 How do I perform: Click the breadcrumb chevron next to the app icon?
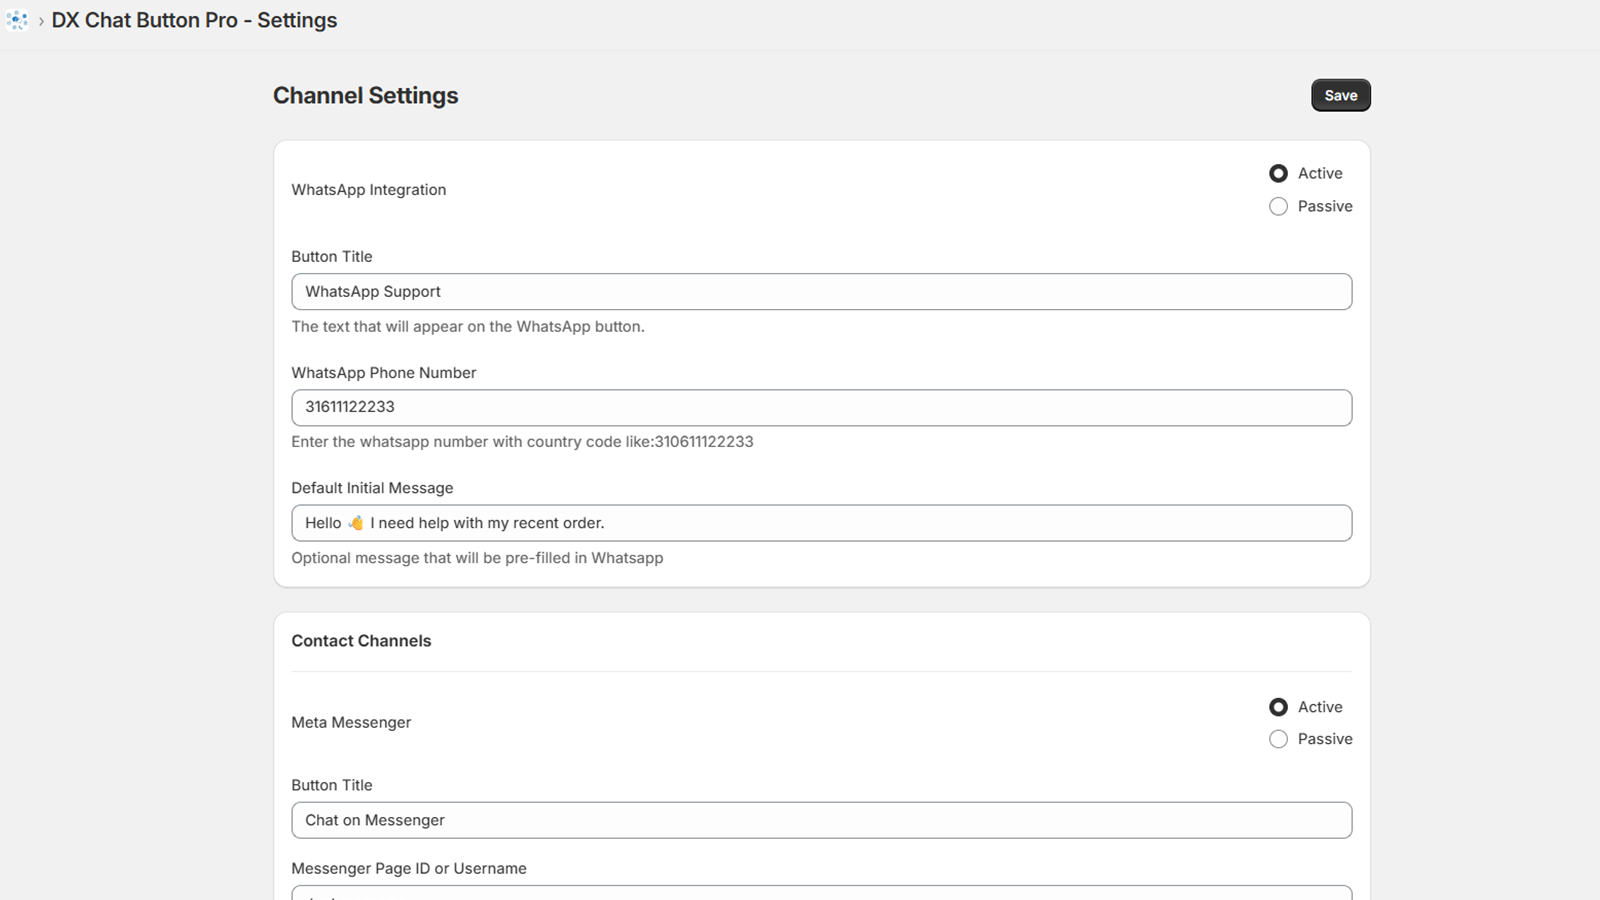coord(40,20)
